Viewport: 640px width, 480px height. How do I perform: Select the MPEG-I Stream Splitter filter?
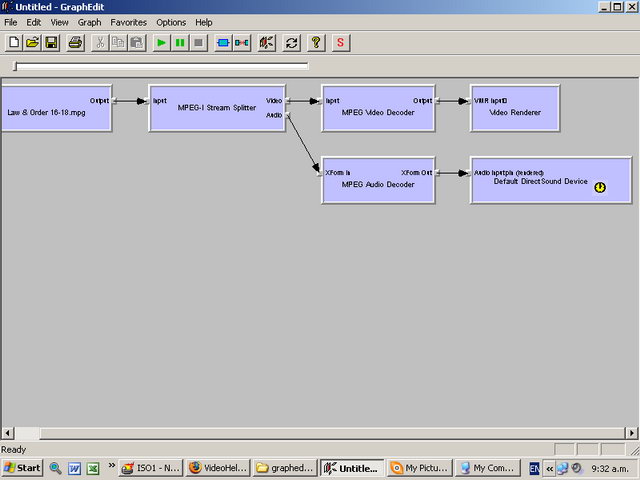click(x=217, y=108)
